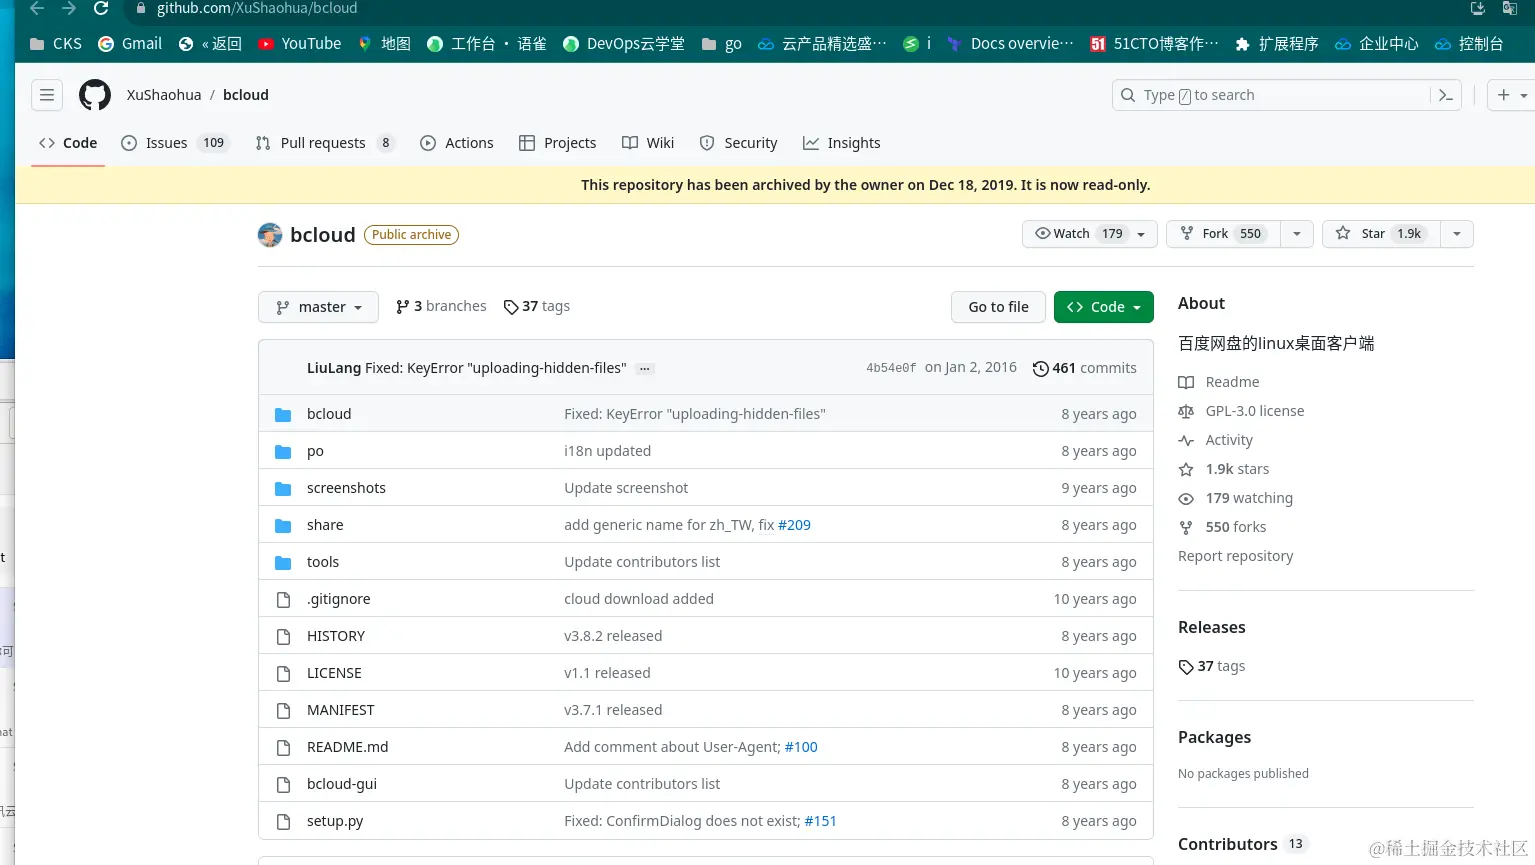Open LiuLang author link in latest commit
The width and height of the screenshot is (1535, 865).
(x=334, y=368)
